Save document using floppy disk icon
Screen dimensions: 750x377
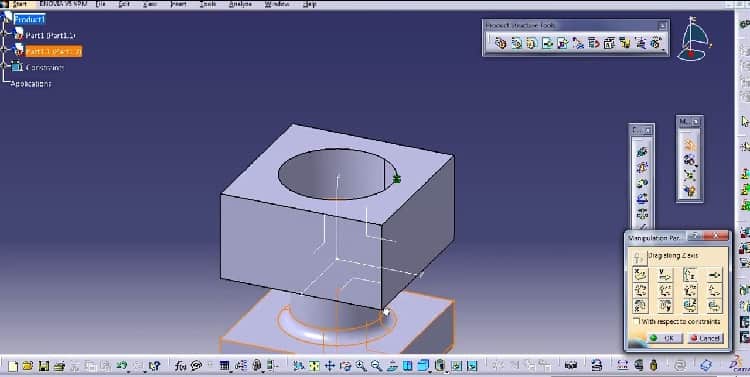[x=44, y=366]
